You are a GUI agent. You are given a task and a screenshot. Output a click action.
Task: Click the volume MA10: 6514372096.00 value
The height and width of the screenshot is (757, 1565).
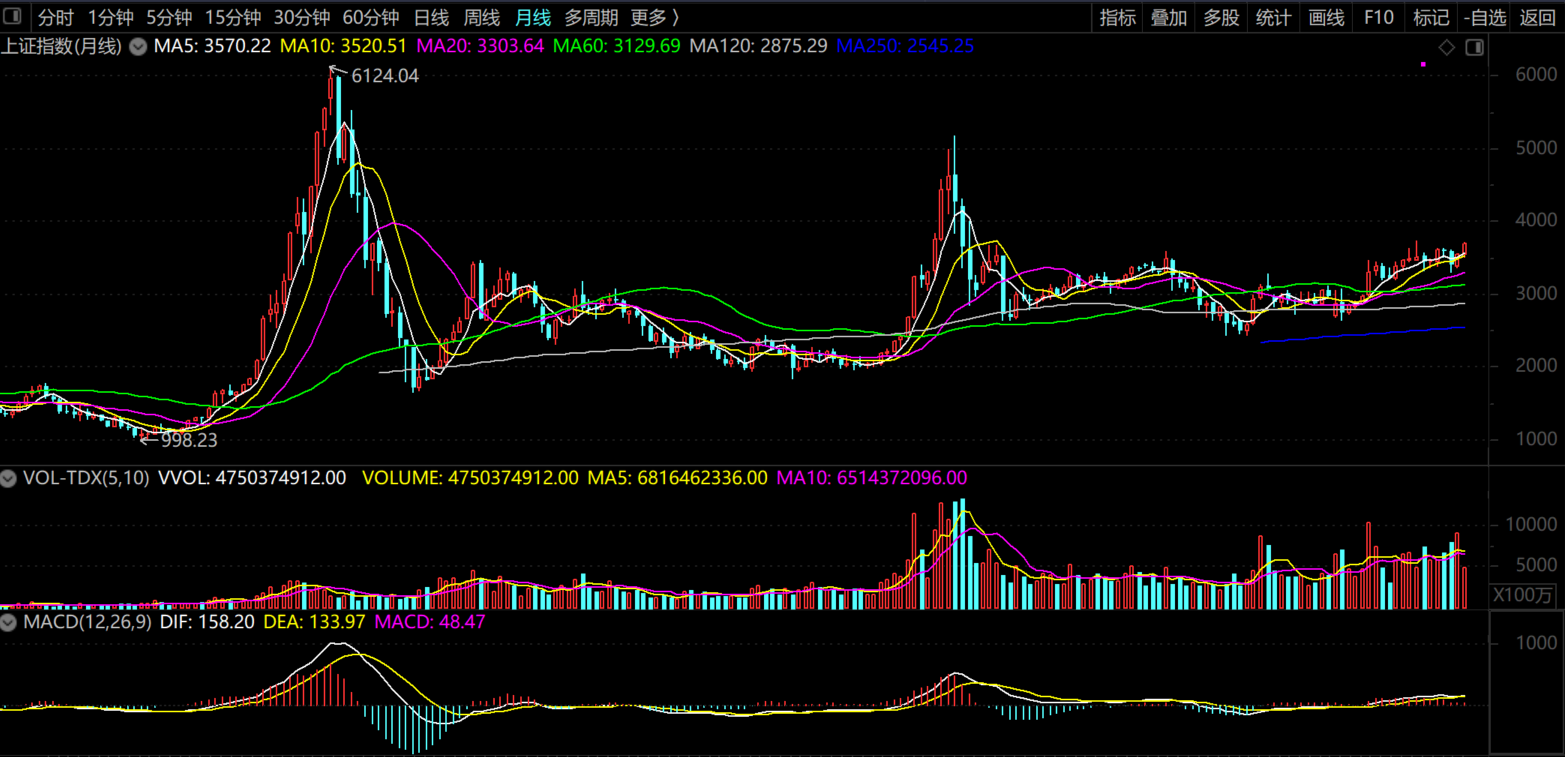(872, 478)
